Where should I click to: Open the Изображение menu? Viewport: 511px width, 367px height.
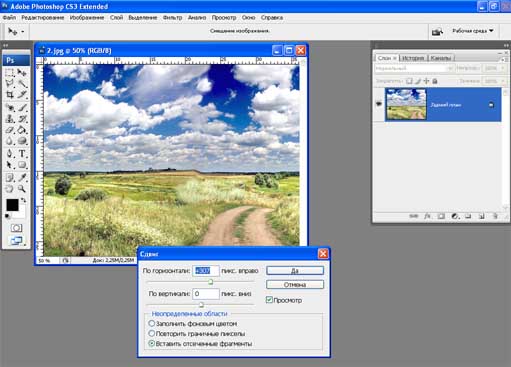87,17
